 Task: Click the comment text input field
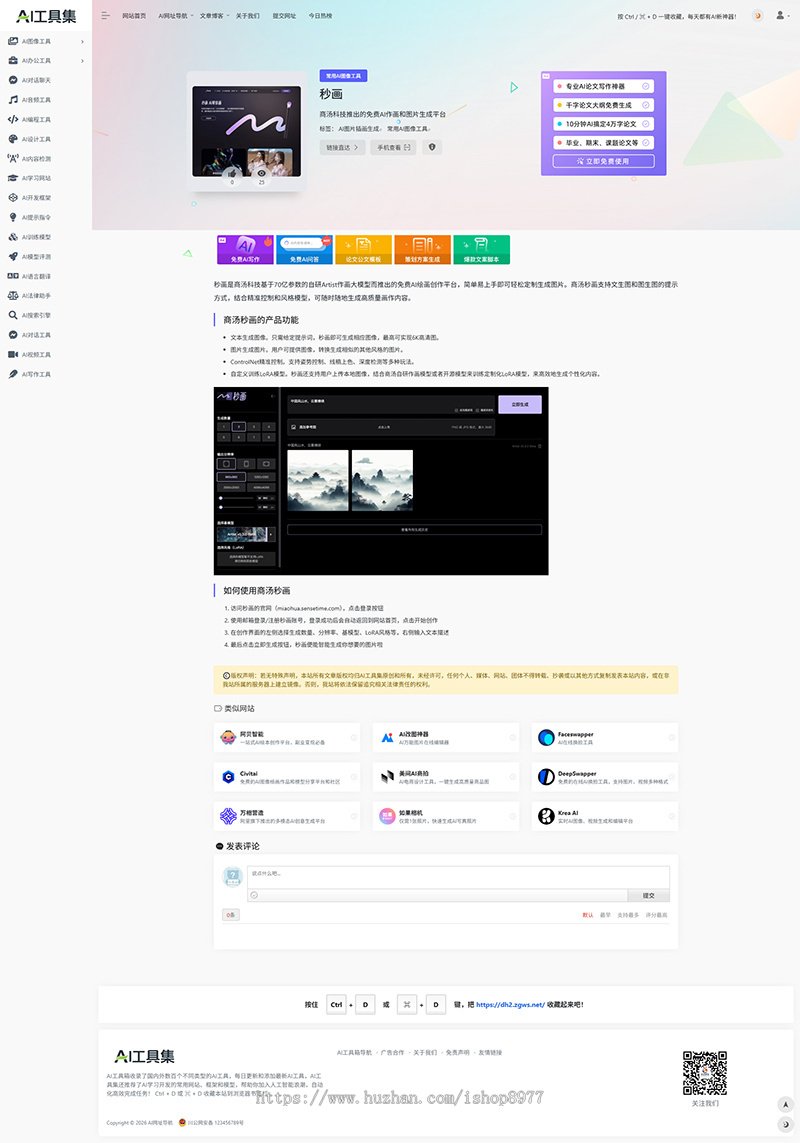pos(458,878)
